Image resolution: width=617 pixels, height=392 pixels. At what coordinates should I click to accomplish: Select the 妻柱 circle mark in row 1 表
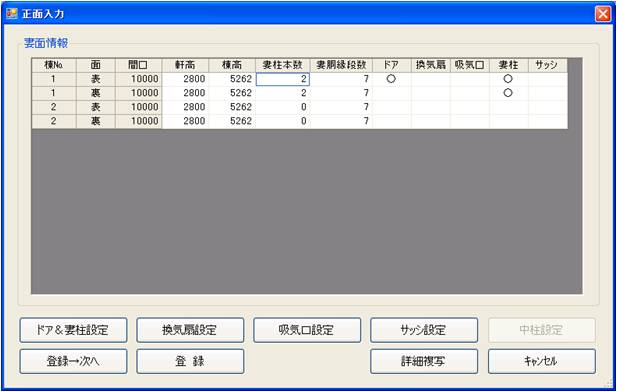508,79
